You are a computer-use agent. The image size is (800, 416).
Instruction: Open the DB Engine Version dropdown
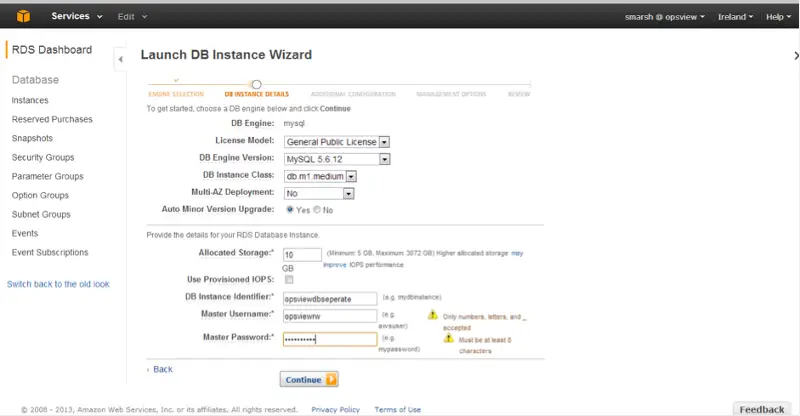(x=337, y=159)
